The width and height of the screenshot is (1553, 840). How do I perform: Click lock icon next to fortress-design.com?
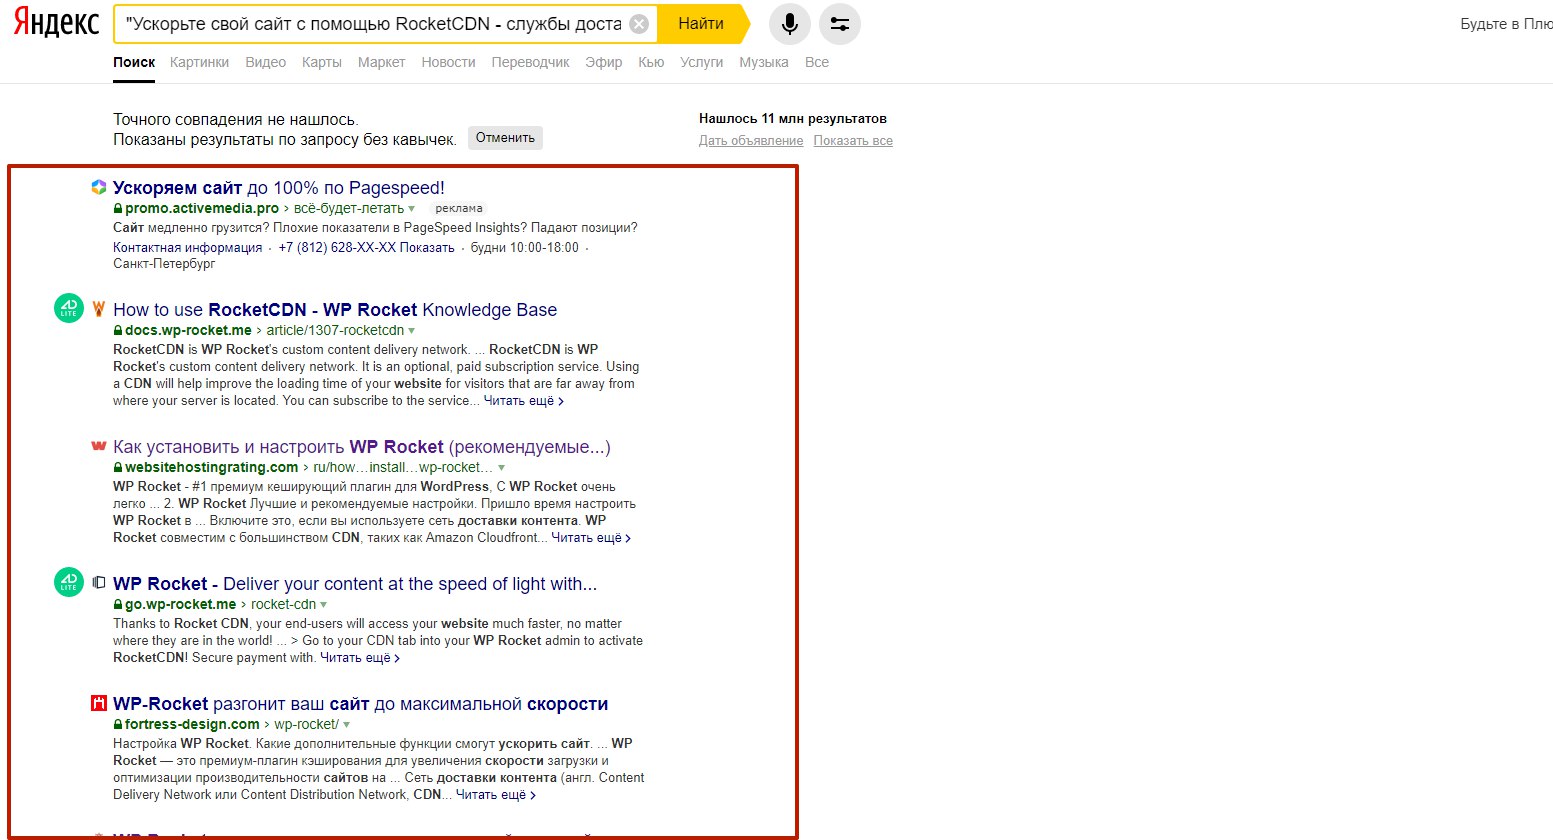pyautogui.click(x=118, y=725)
